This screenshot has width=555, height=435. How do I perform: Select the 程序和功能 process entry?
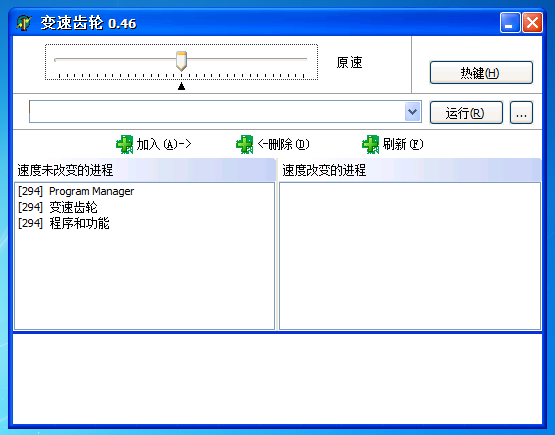[64, 223]
